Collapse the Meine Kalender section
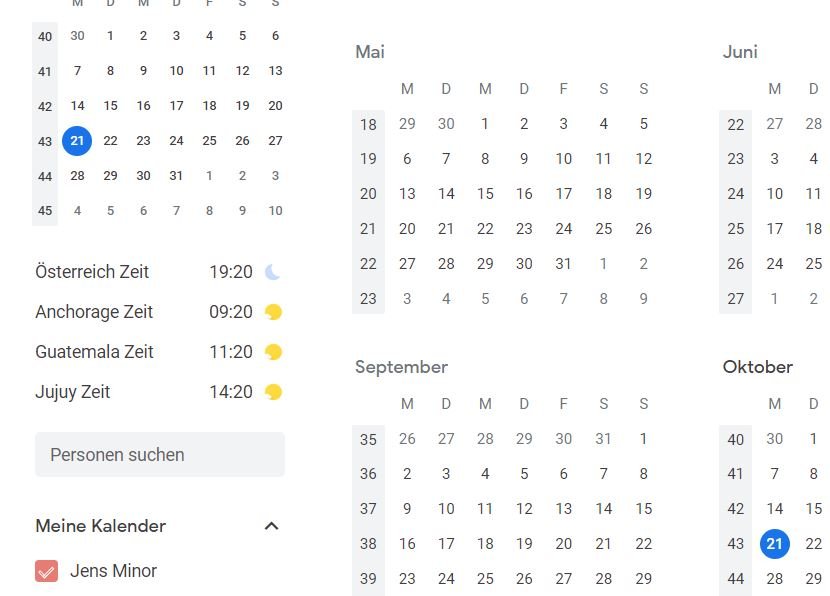Screen dimensions: 830x596 pyautogui.click(x=271, y=526)
